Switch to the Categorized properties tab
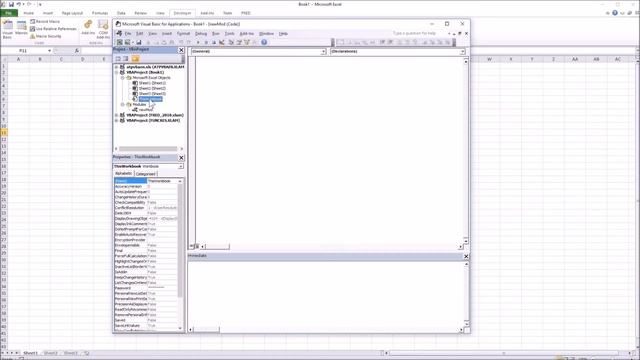This screenshot has width=640, height=360. pos(145,174)
